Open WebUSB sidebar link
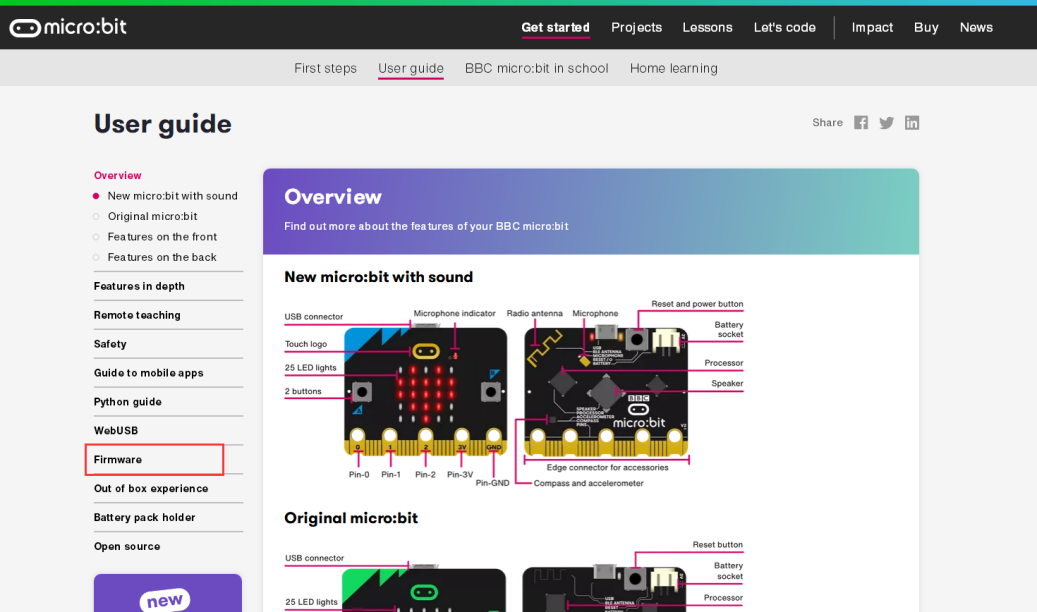This screenshot has height=612, width=1037. pos(116,431)
